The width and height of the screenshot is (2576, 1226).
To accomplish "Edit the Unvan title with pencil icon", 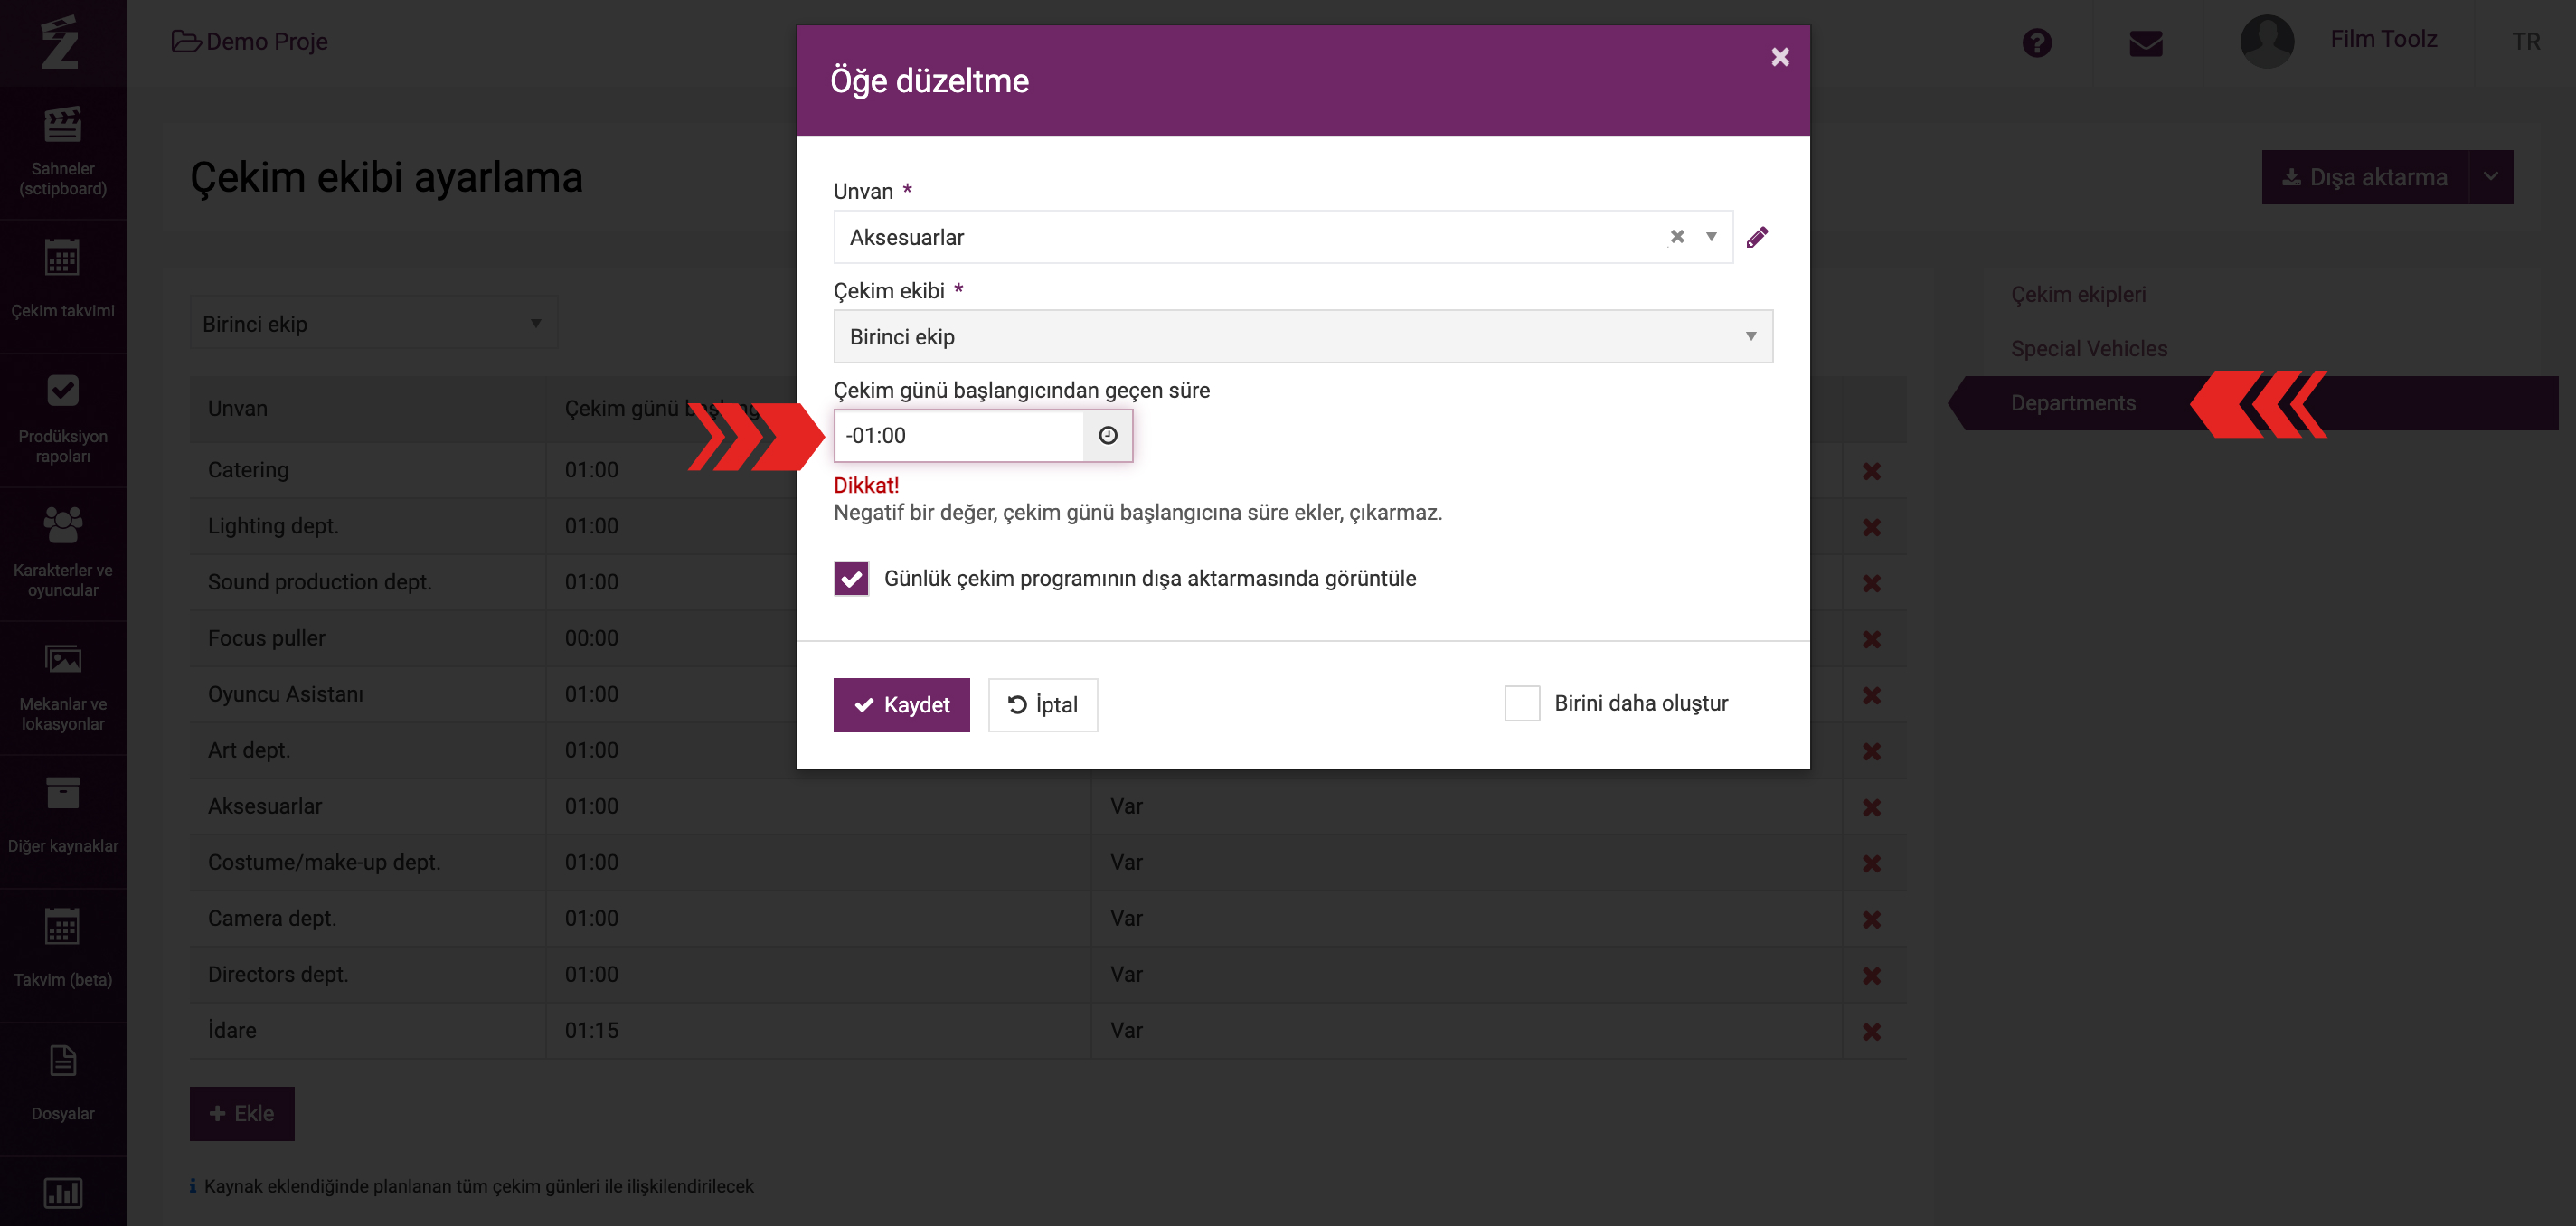I will pos(1757,237).
